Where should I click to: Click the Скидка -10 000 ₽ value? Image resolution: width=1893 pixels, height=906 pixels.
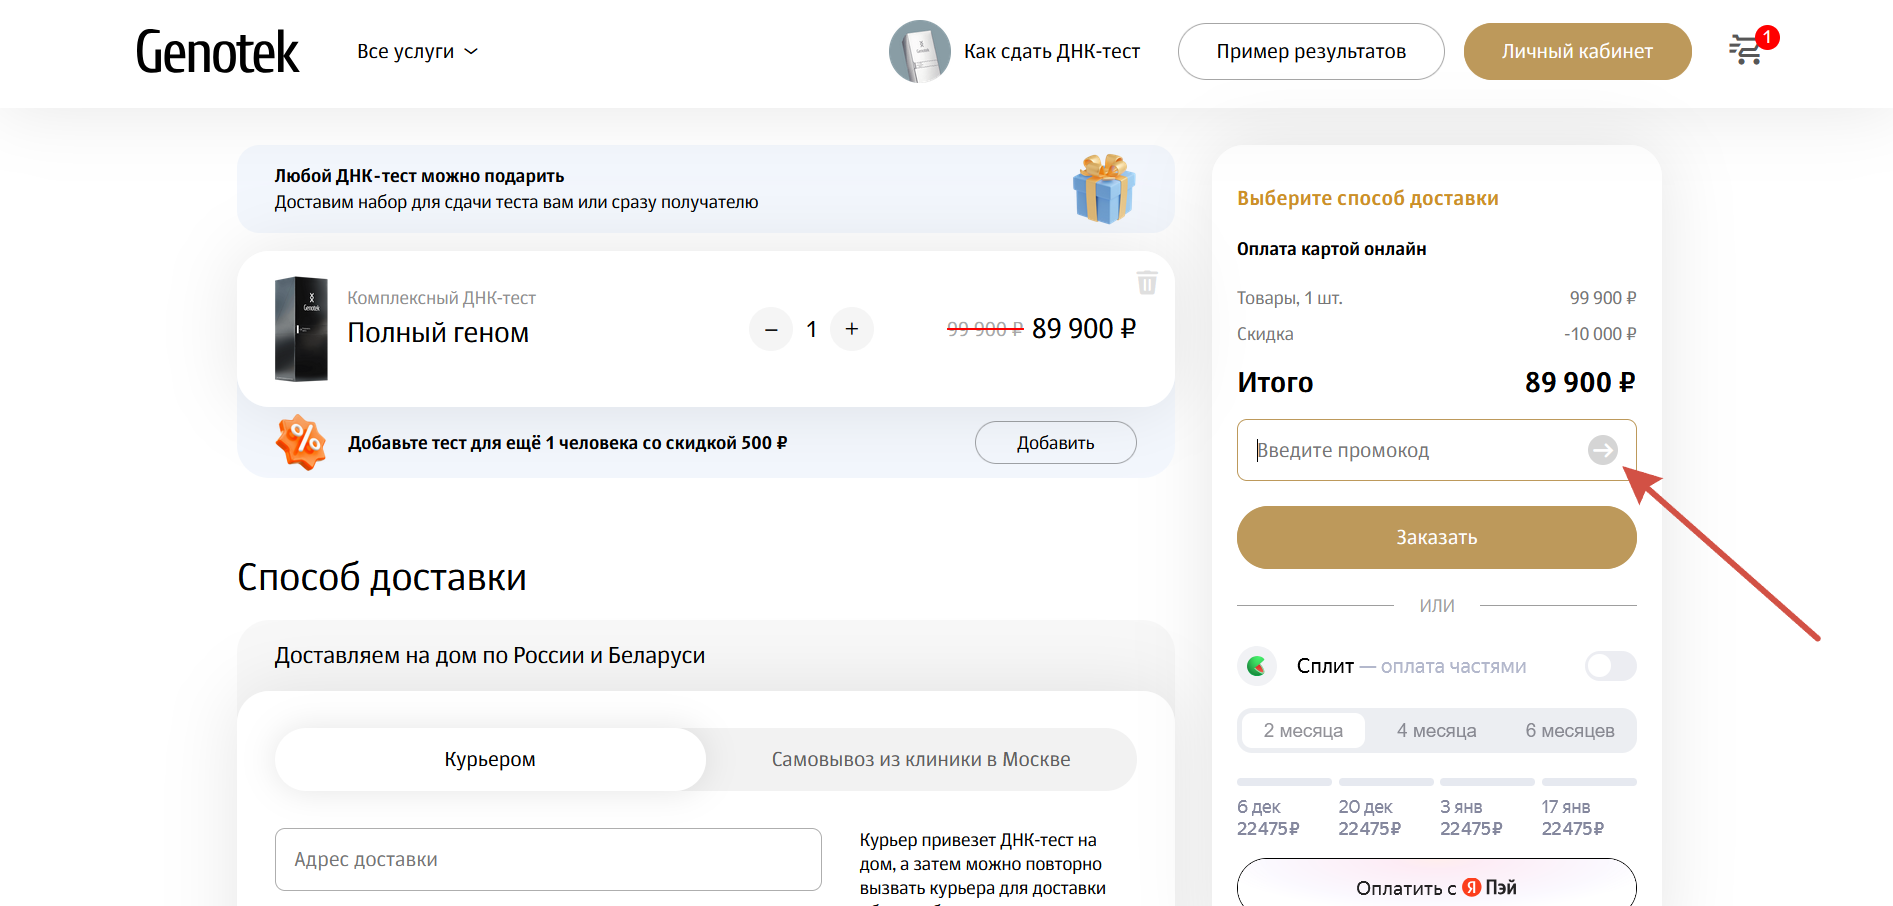point(1600,334)
